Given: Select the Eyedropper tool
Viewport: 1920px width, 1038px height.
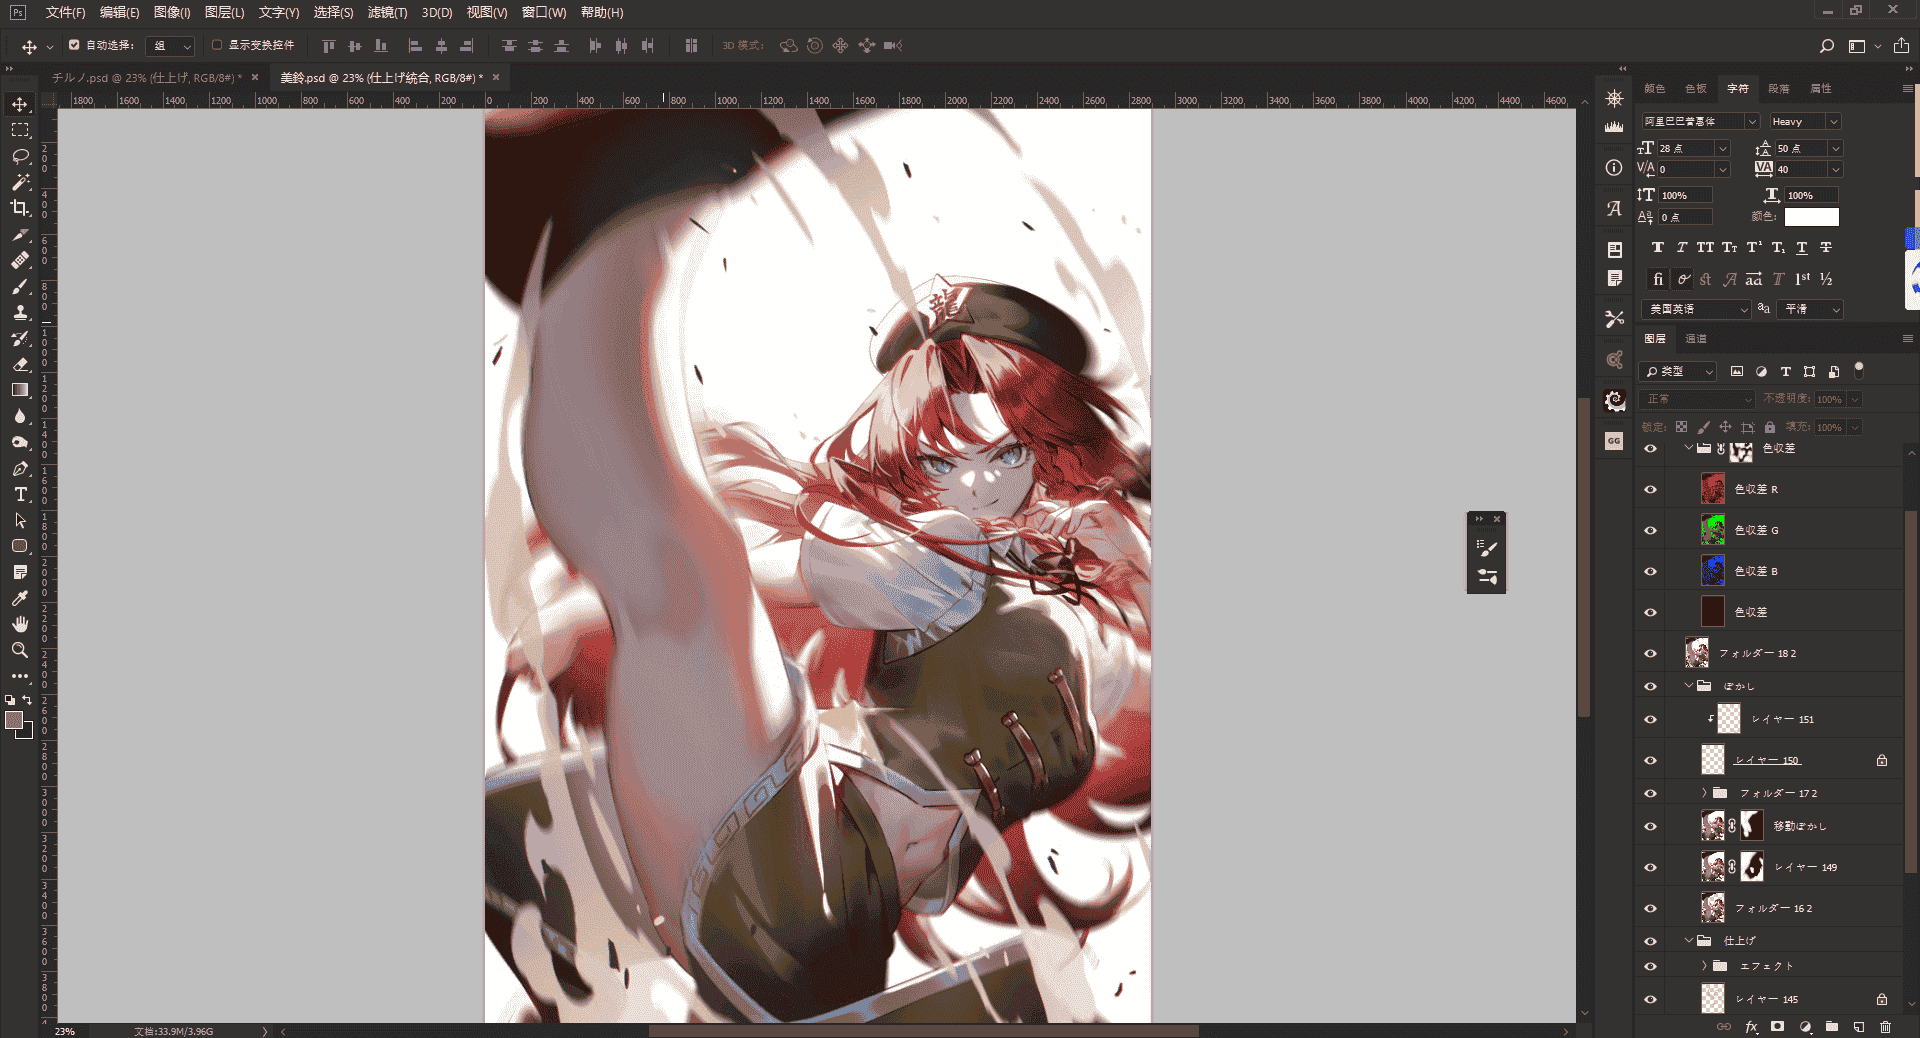Looking at the screenshot, I should pyautogui.click(x=20, y=598).
